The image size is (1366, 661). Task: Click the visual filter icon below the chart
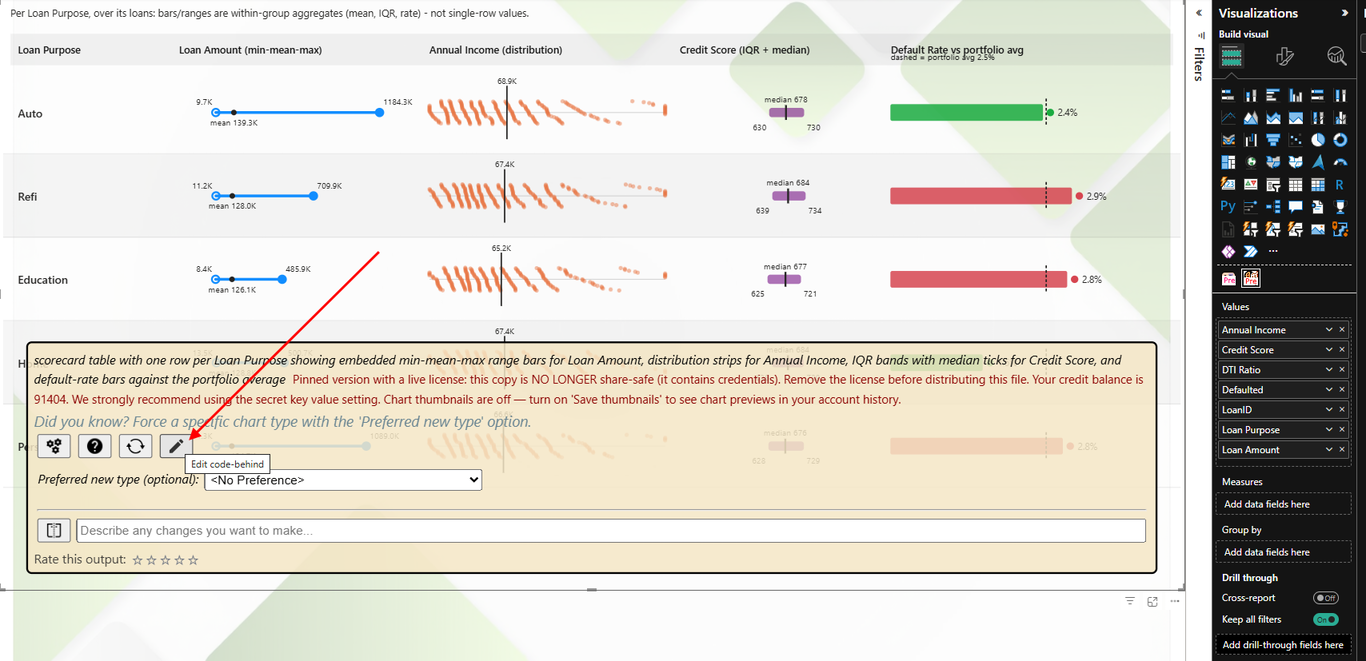[1130, 601]
